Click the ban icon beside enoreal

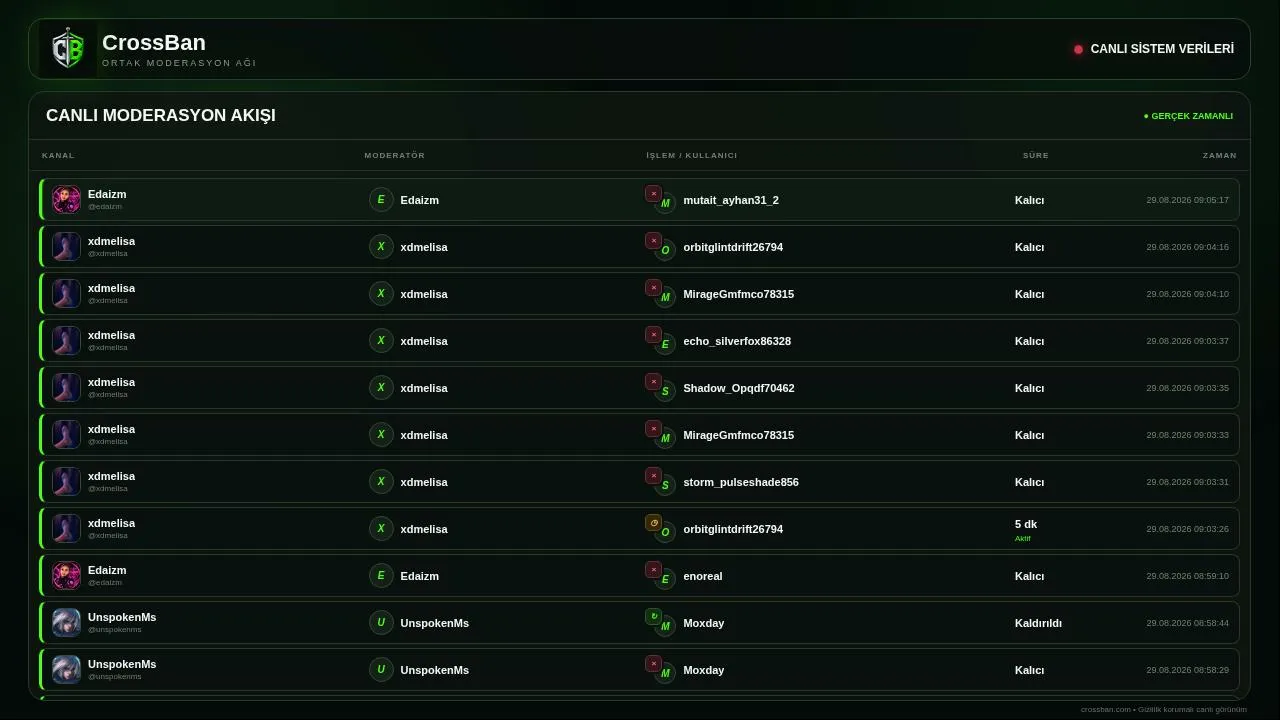[653, 570]
